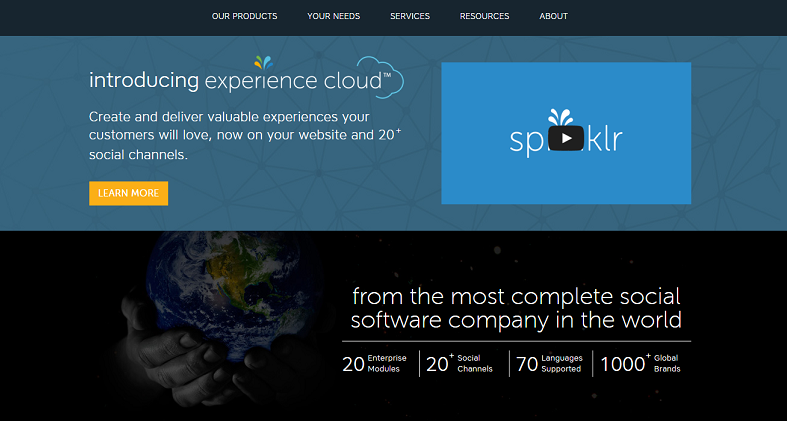Select SERVICES in the navigation bar
This screenshot has height=421, width=787.
[x=410, y=16]
